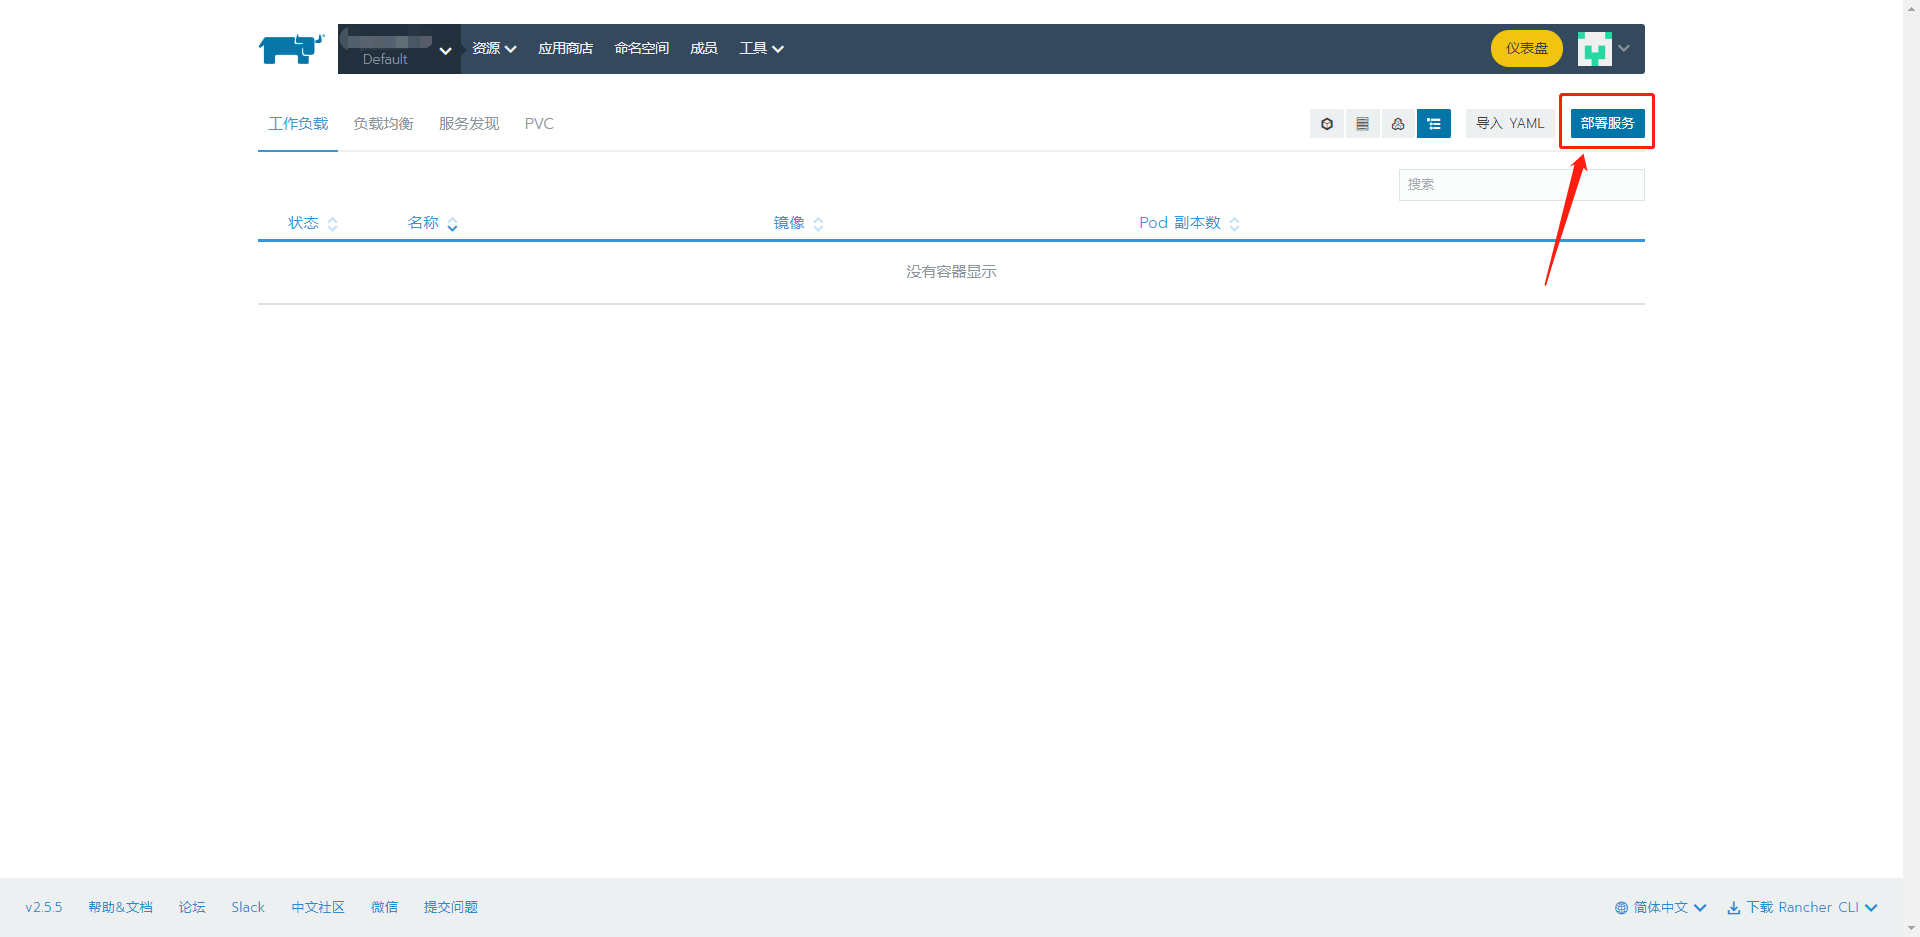Select the 工作负载 tab
The height and width of the screenshot is (937, 1920).
tap(298, 124)
